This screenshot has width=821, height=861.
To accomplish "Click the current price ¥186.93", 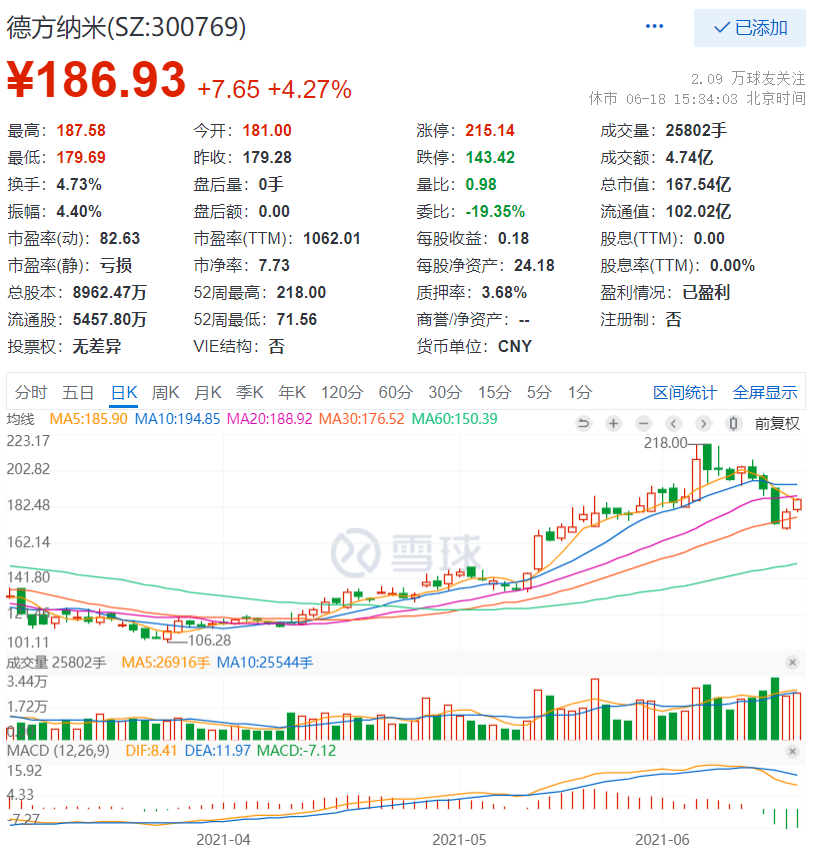I will click(97, 80).
